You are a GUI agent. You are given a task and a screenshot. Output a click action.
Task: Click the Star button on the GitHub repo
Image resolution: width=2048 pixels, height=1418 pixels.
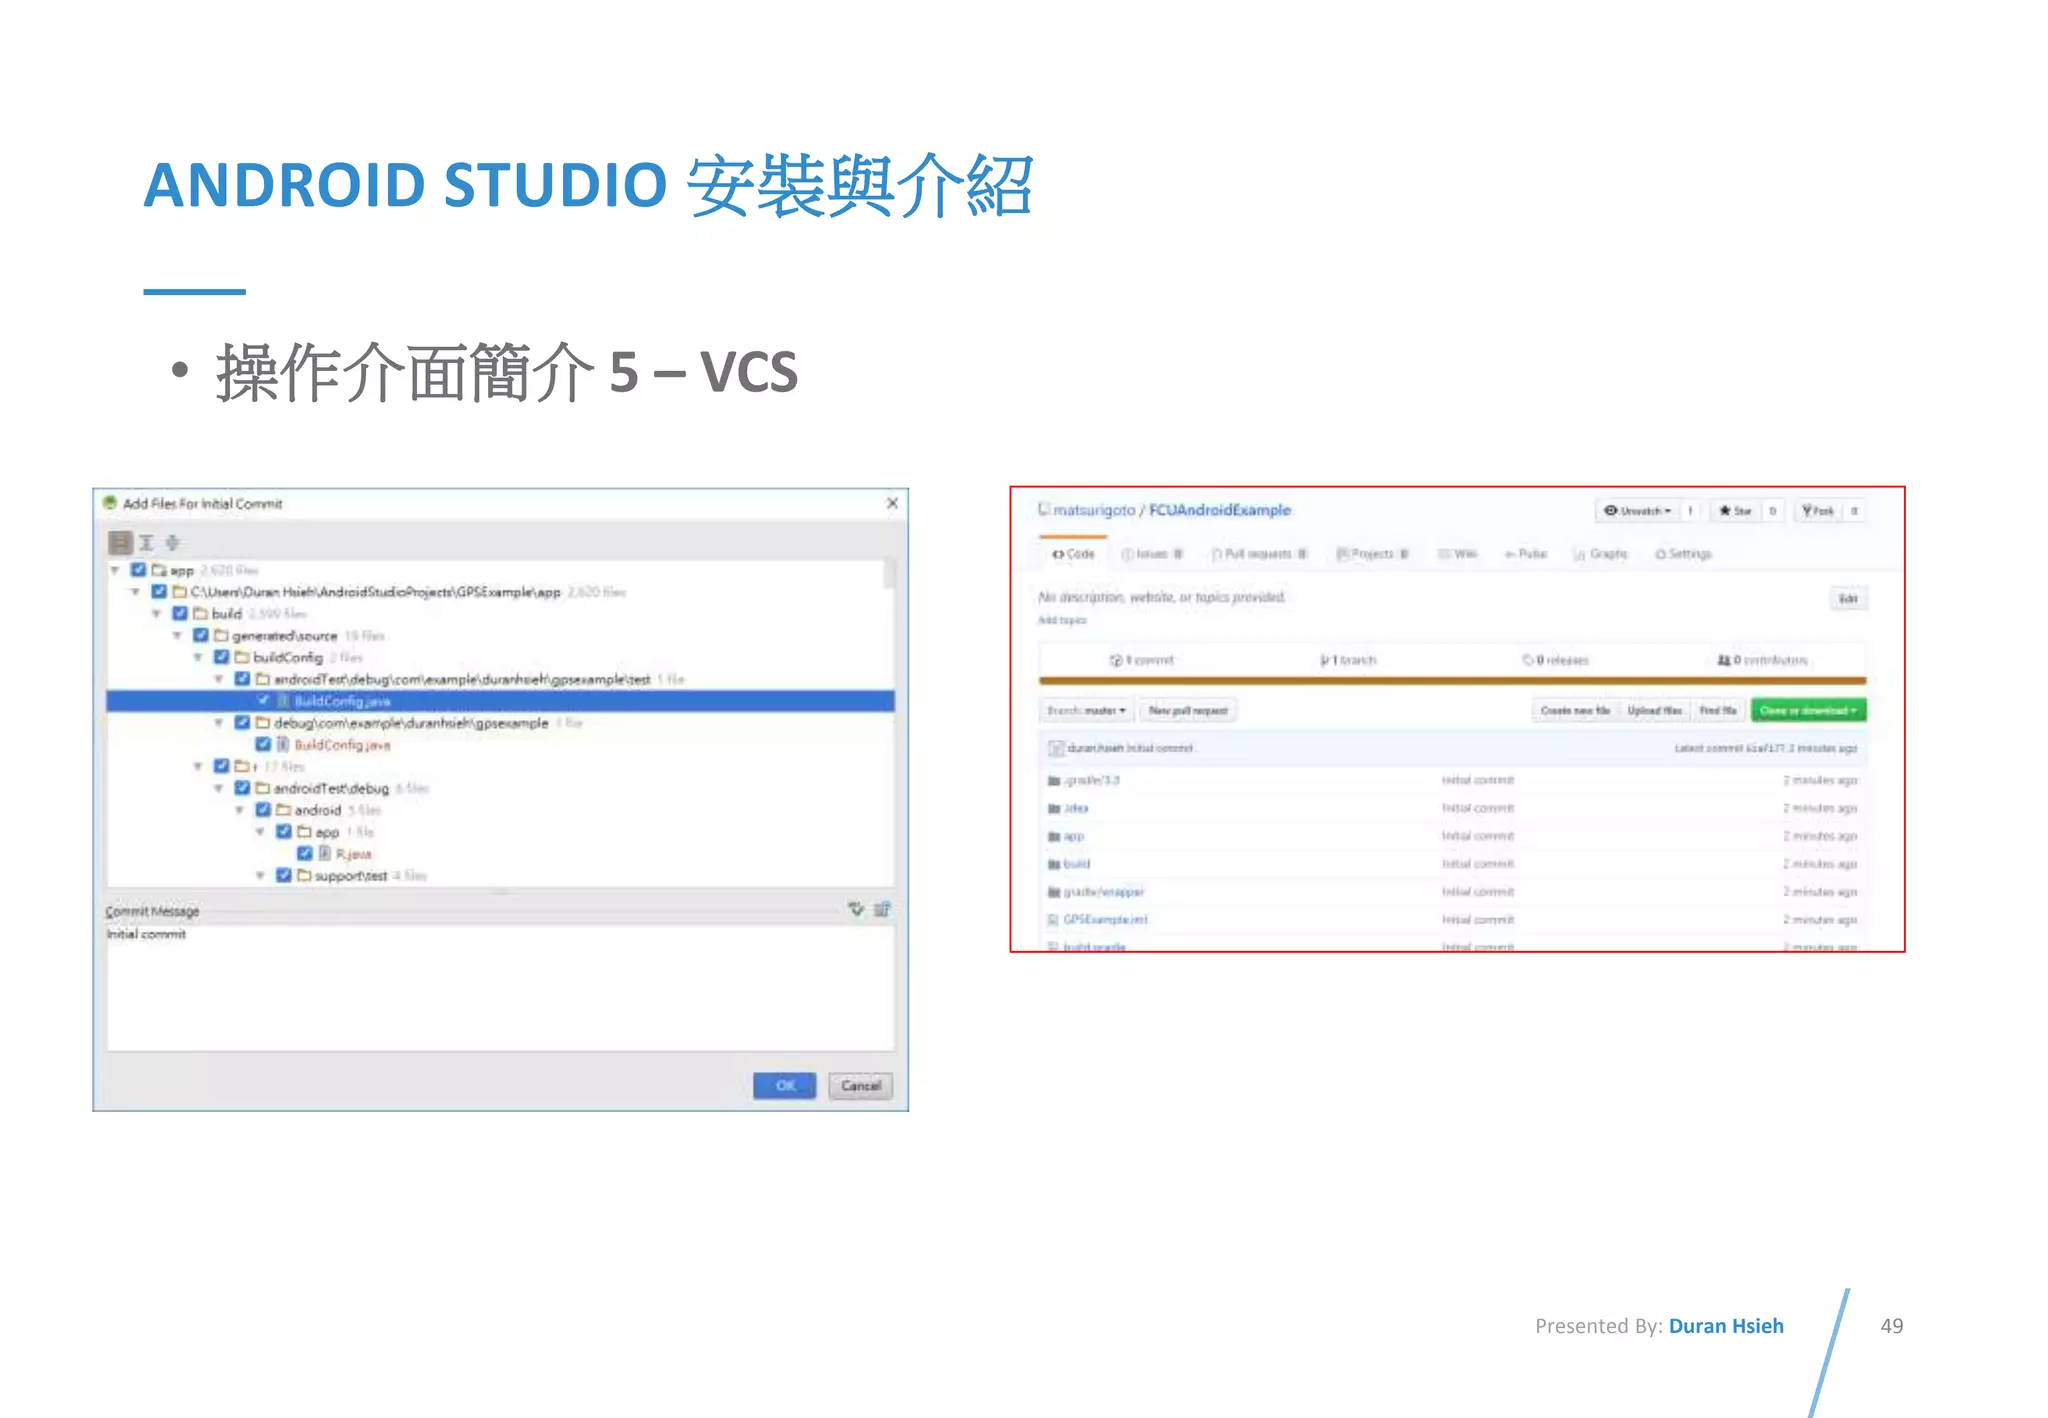pyautogui.click(x=1736, y=511)
